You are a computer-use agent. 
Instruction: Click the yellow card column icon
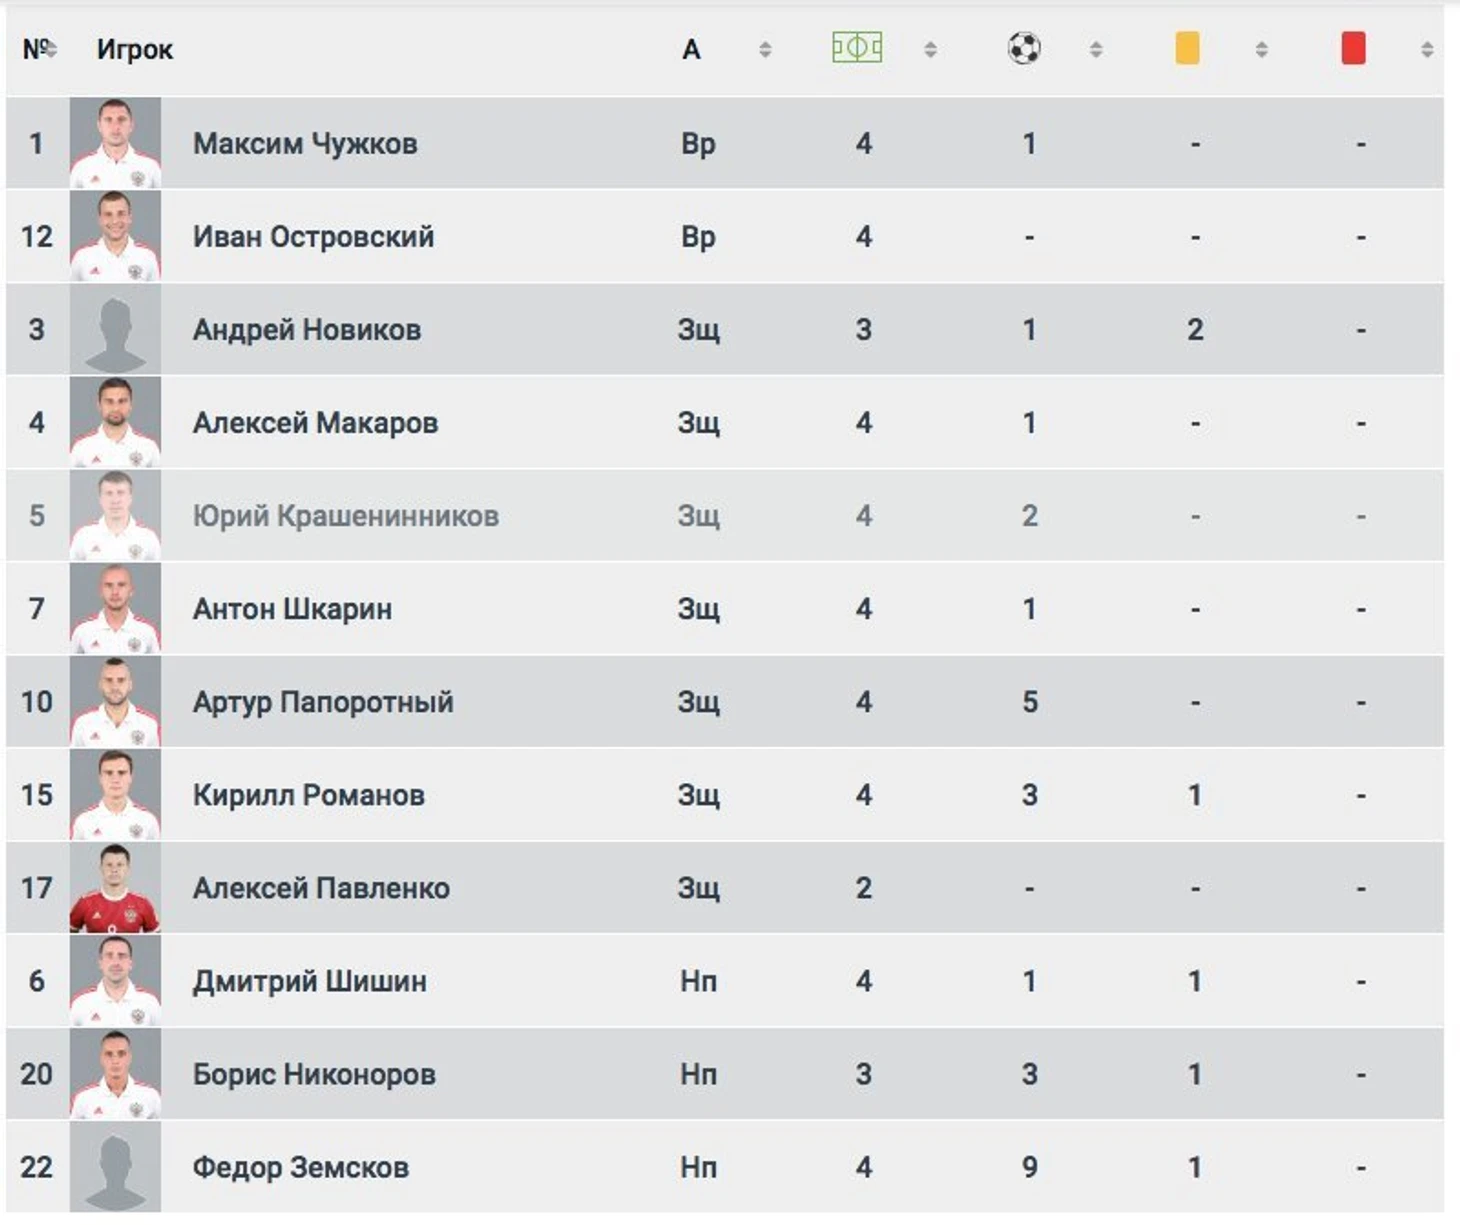click(1187, 48)
